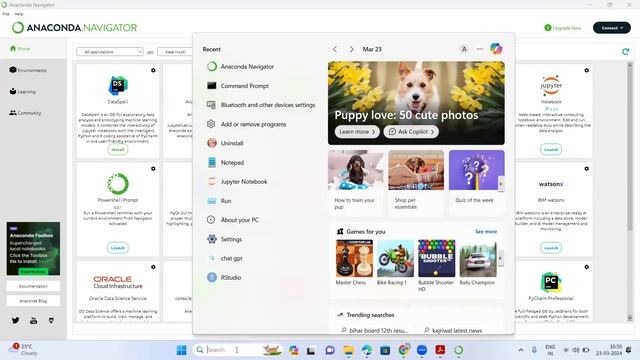Show more games after Rally Champion

click(x=500, y=258)
